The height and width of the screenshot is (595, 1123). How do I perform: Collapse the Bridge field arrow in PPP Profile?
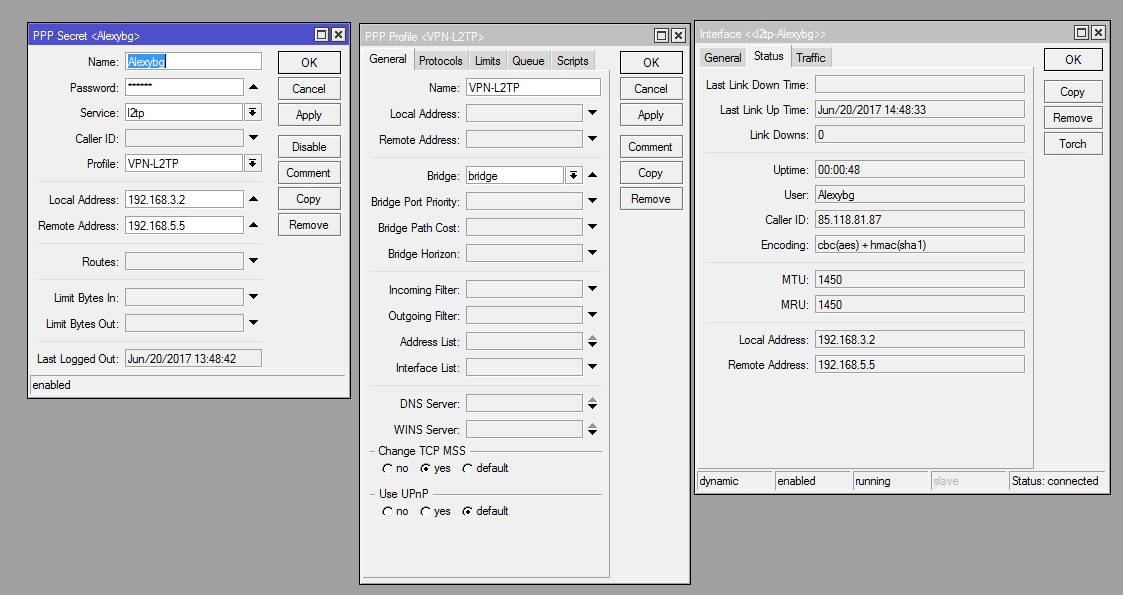coord(592,176)
